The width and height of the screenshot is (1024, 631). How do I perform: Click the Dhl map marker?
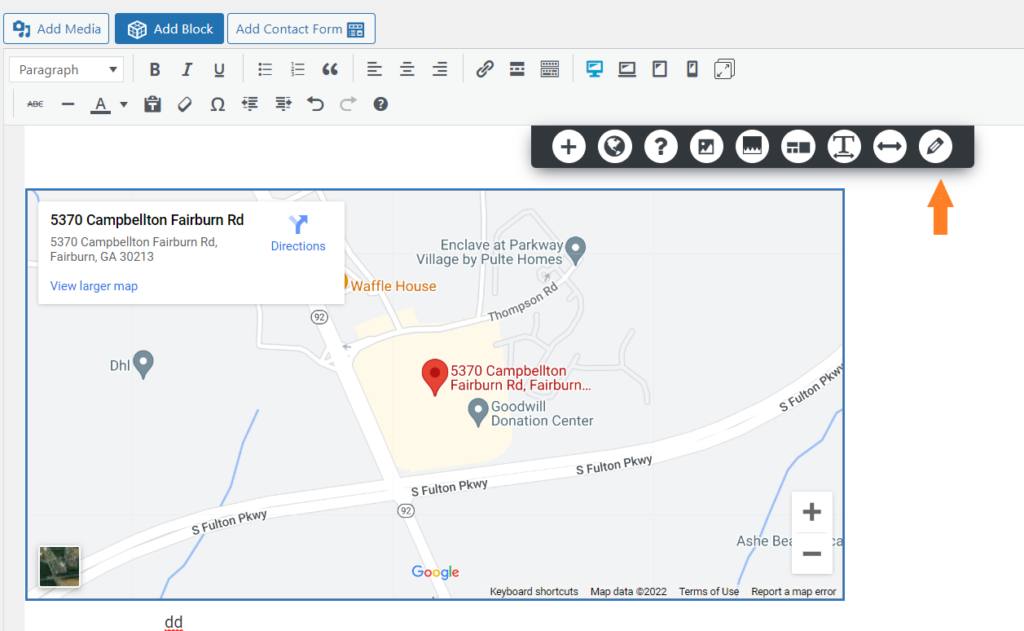click(x=143, y=364)
